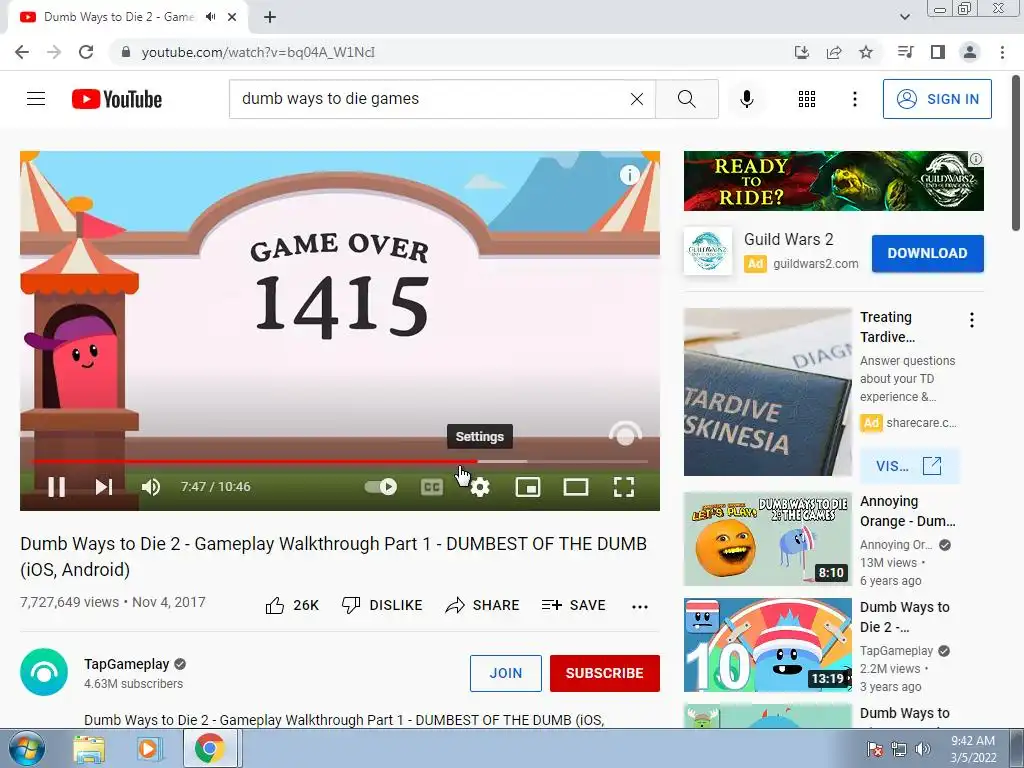
Task: Open options menu for Treating Tardive ad
Action: pyautogui.click(x=972, y=320)
